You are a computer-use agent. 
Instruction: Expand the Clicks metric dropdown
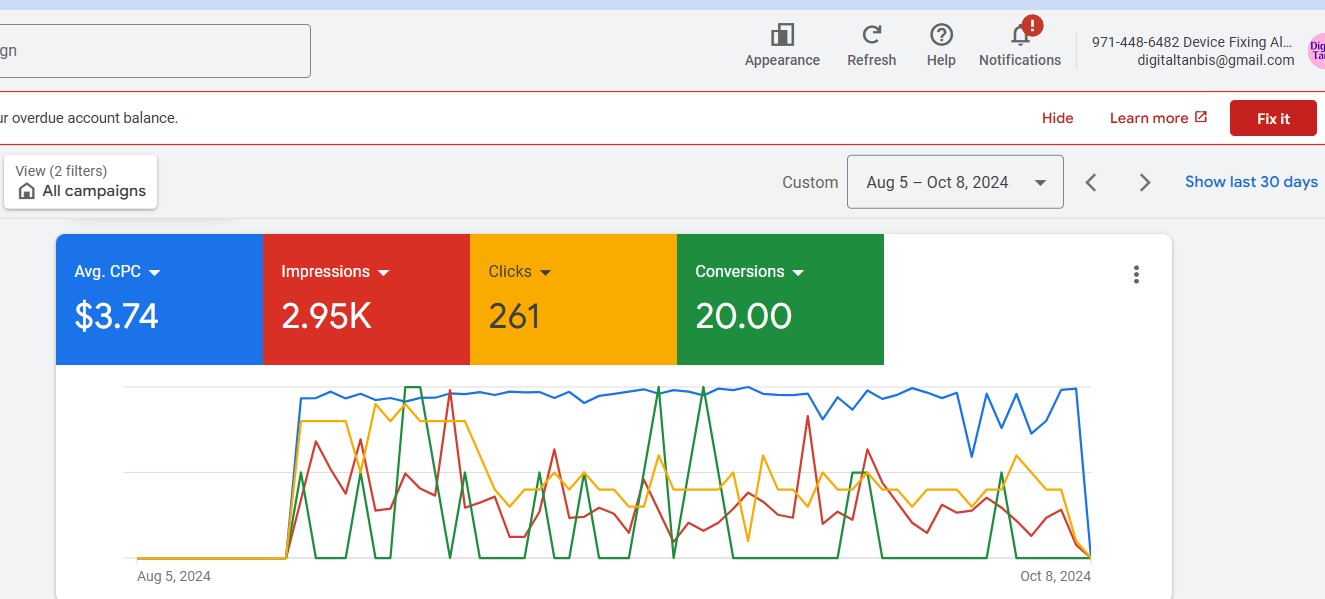[x=546, y=272]
